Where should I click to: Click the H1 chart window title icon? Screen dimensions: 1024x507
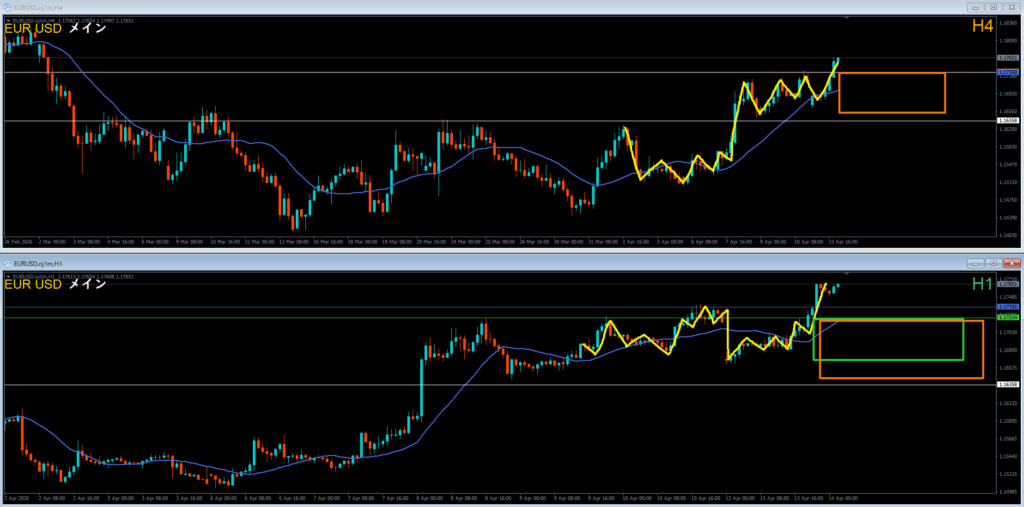click(x=7, y=263)
